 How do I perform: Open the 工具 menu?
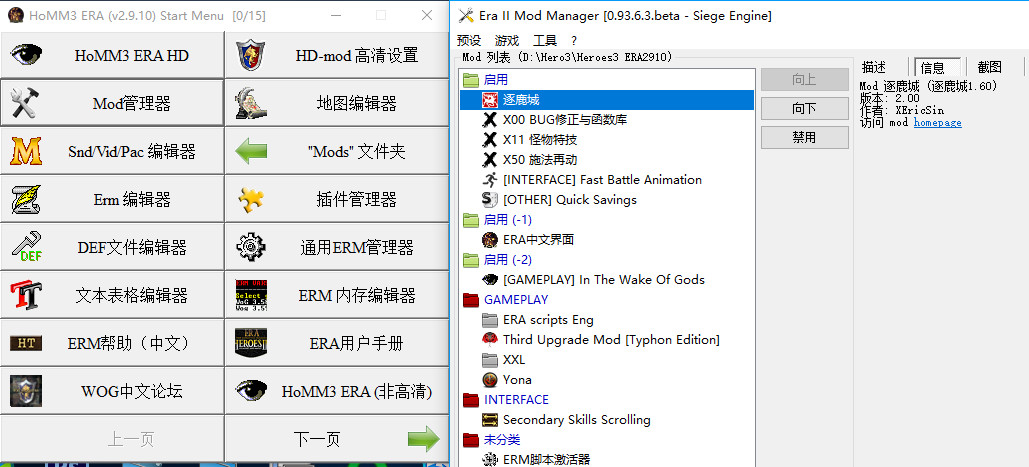point(545,40)
